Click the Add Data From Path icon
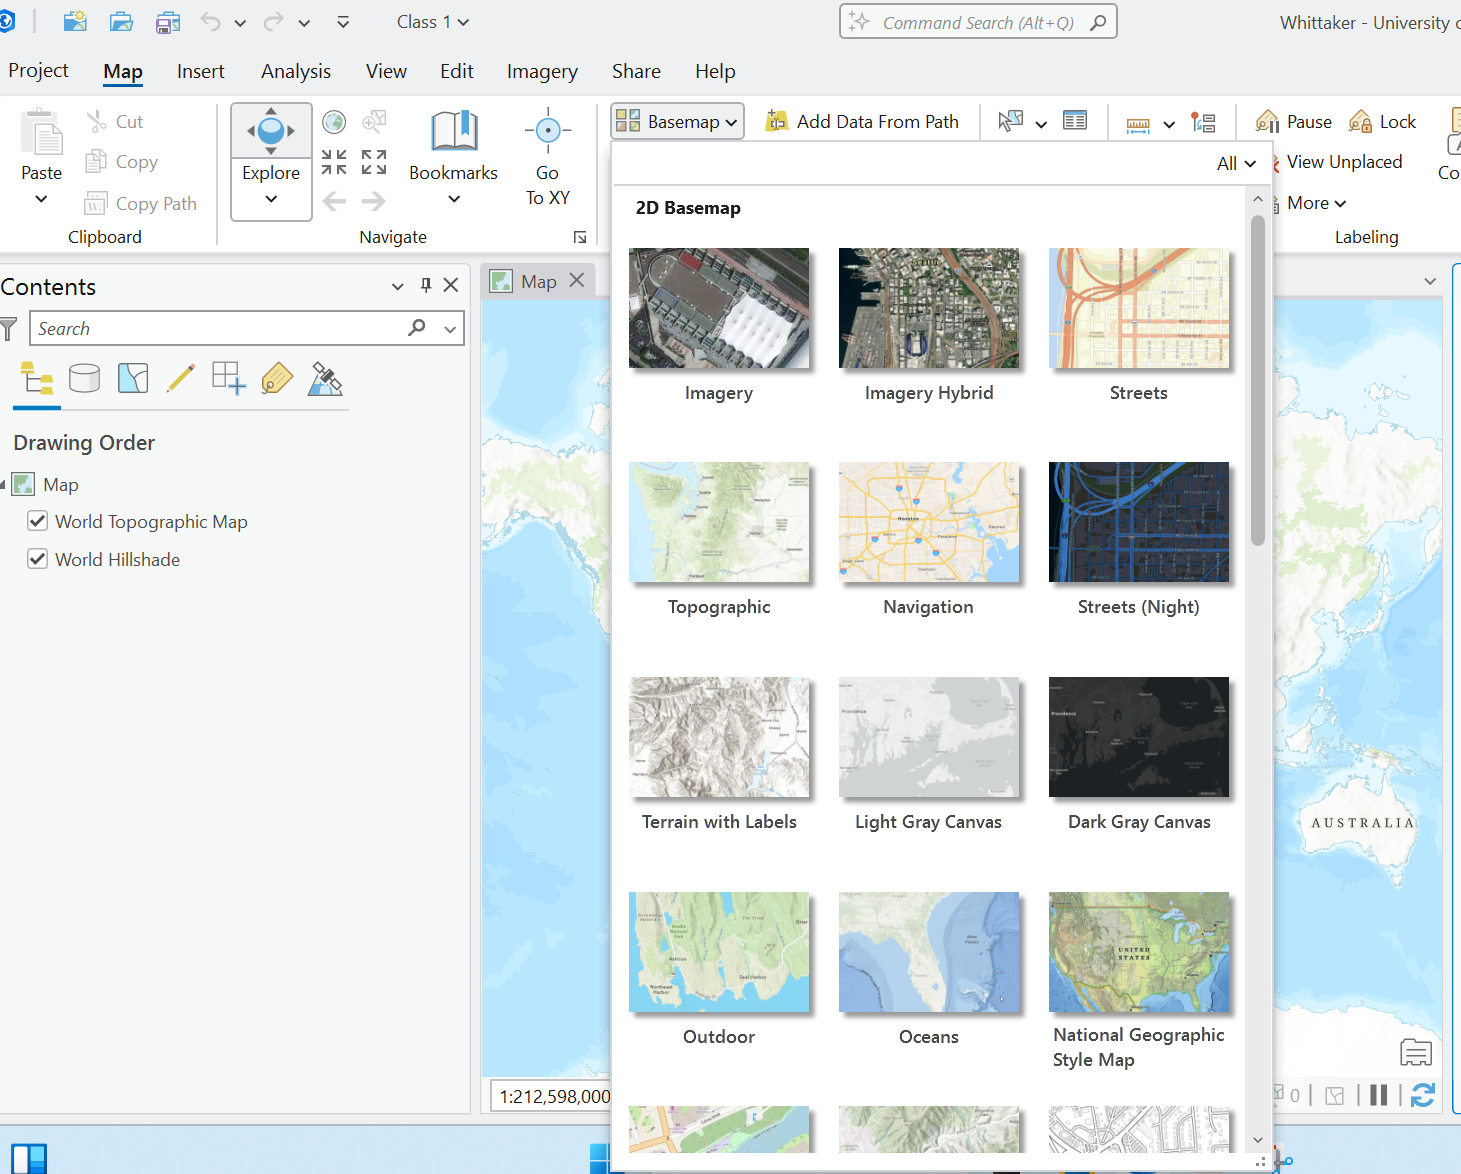The height and width of the screenshot is (1174, 1461). pos(777,122)
